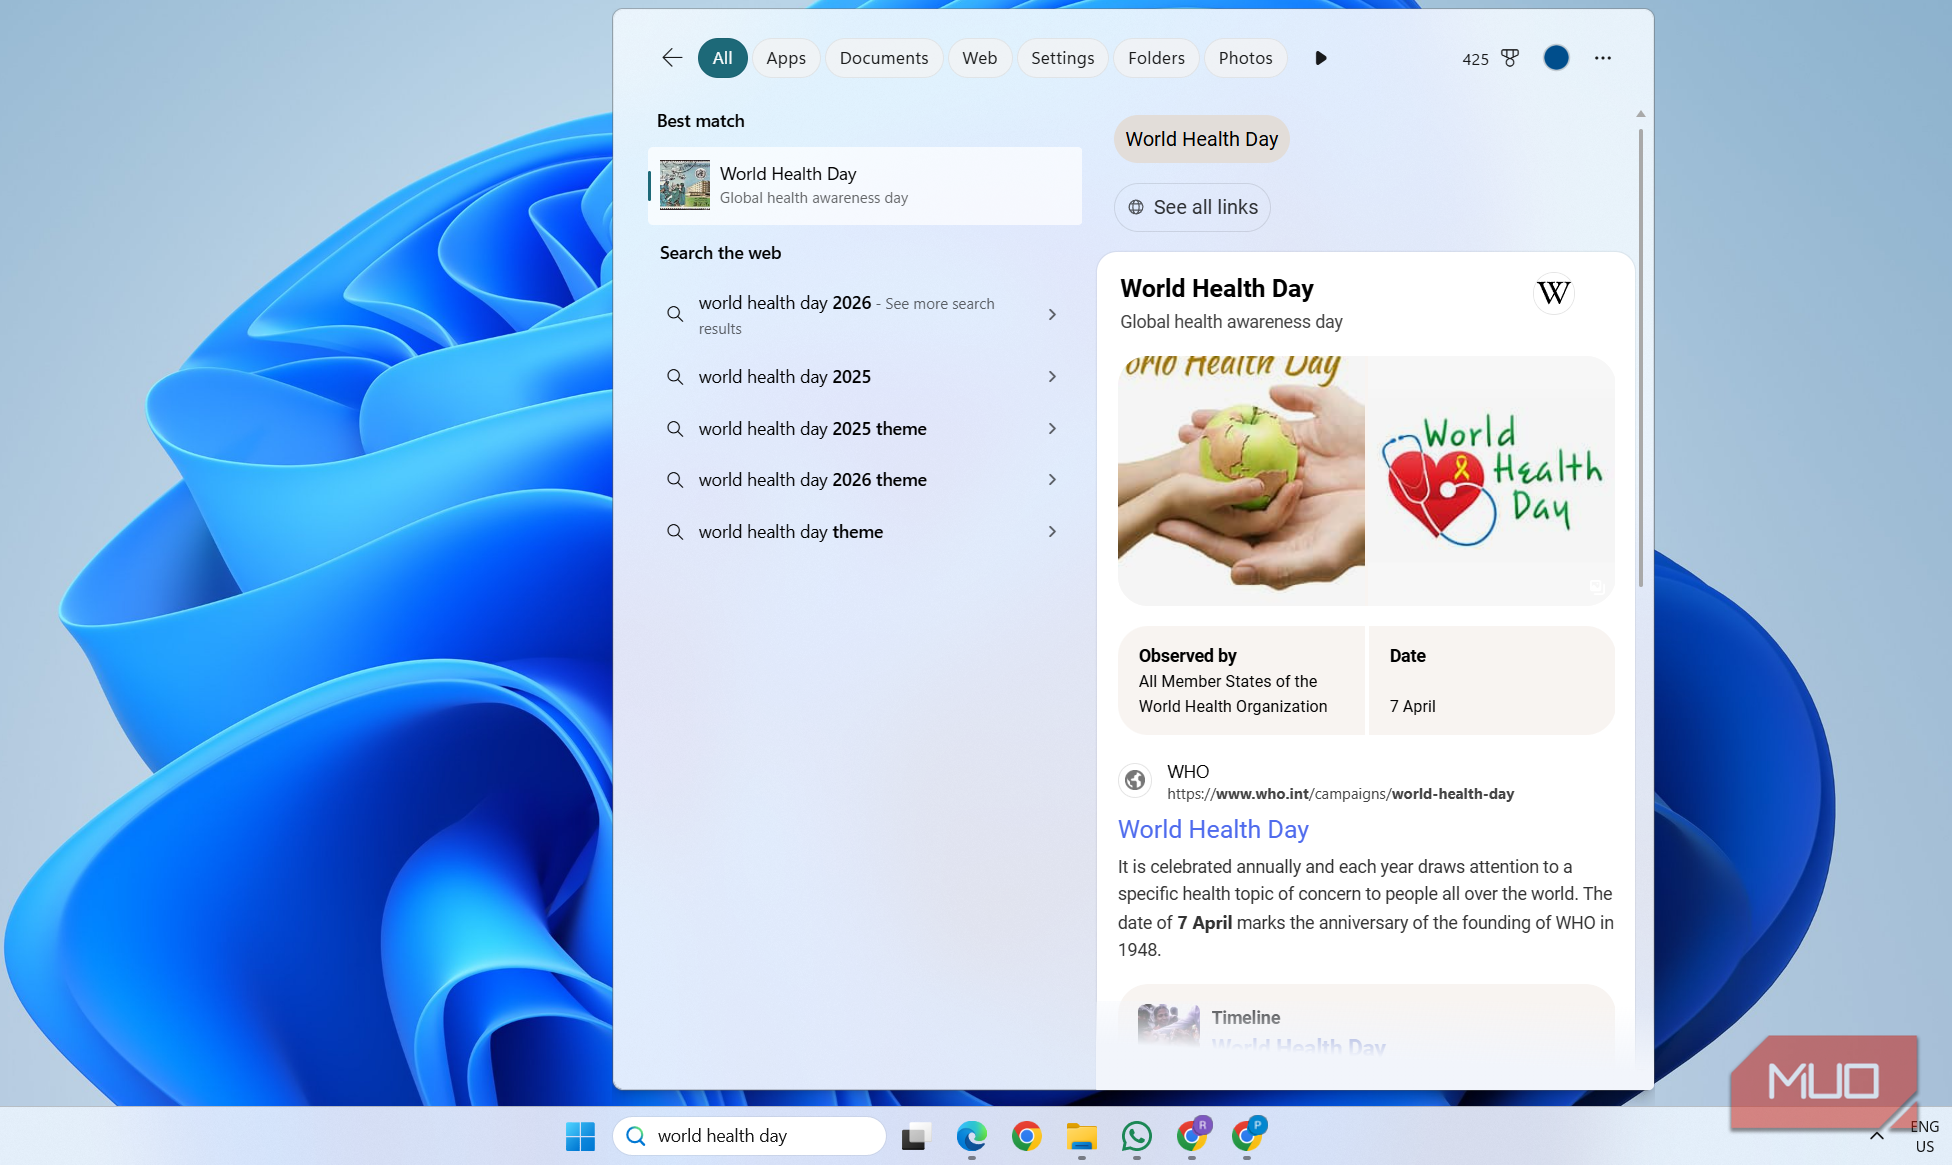
Task: Switch to the Settings filter tab
Action: 1062,58
